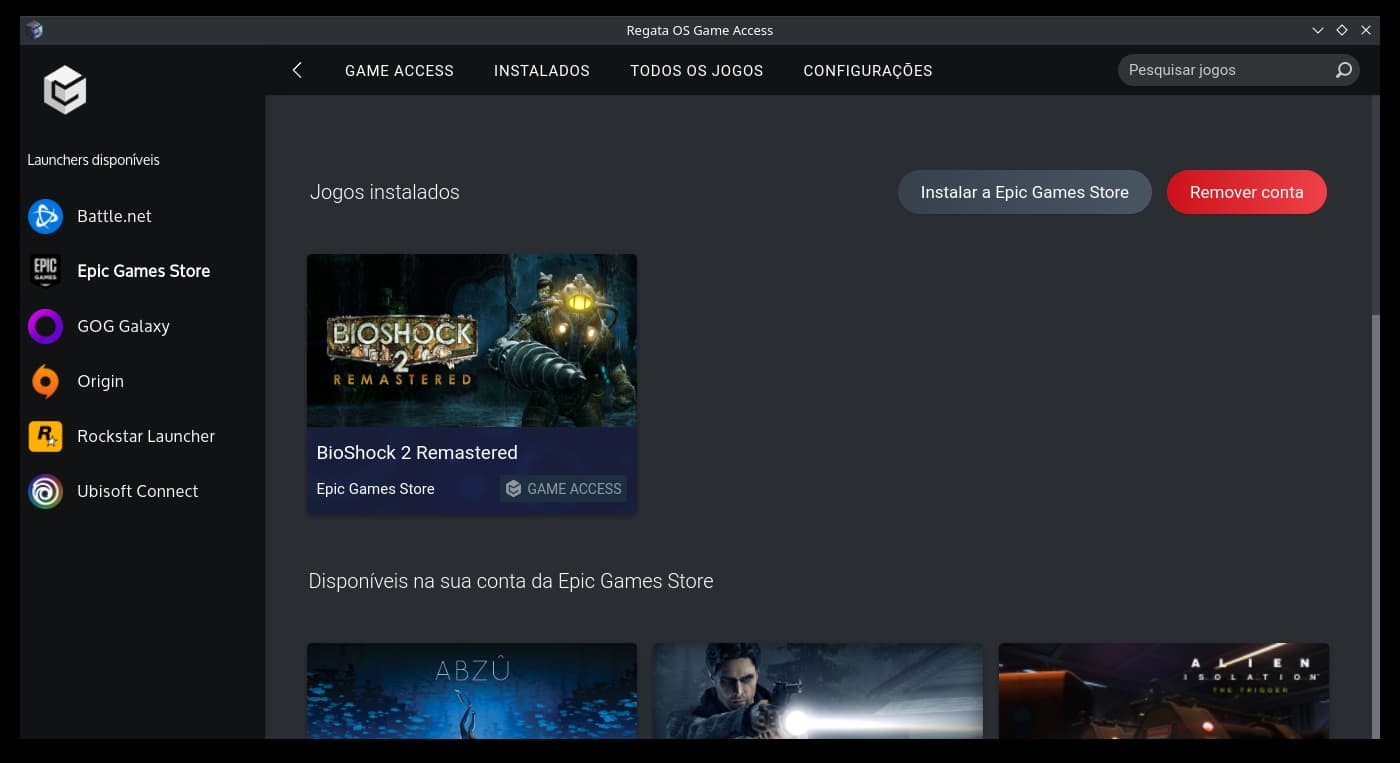Click the Ubisoft Connect swirl icon
Viewport: 1400px width, 763px height.
pos(45,491)
